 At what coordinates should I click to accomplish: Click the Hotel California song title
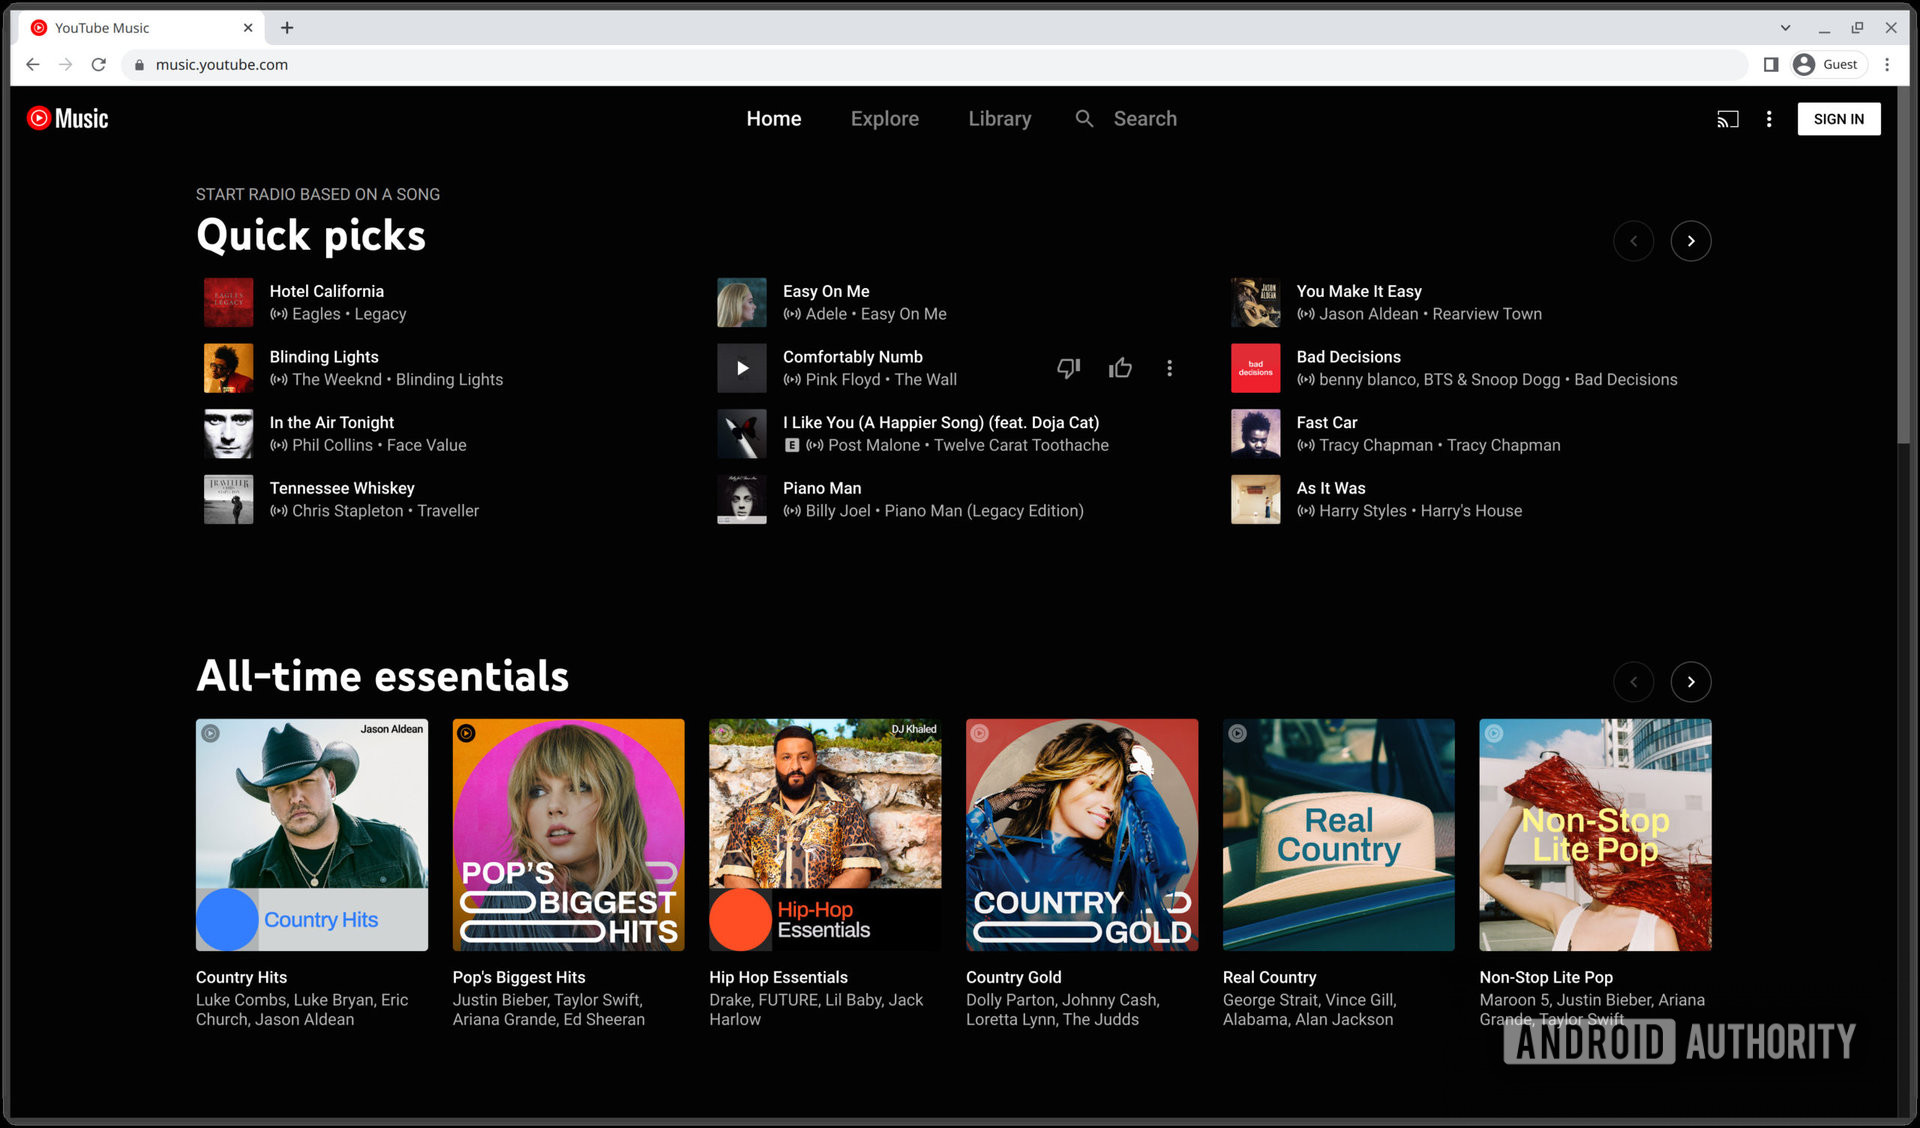(326, 291)
